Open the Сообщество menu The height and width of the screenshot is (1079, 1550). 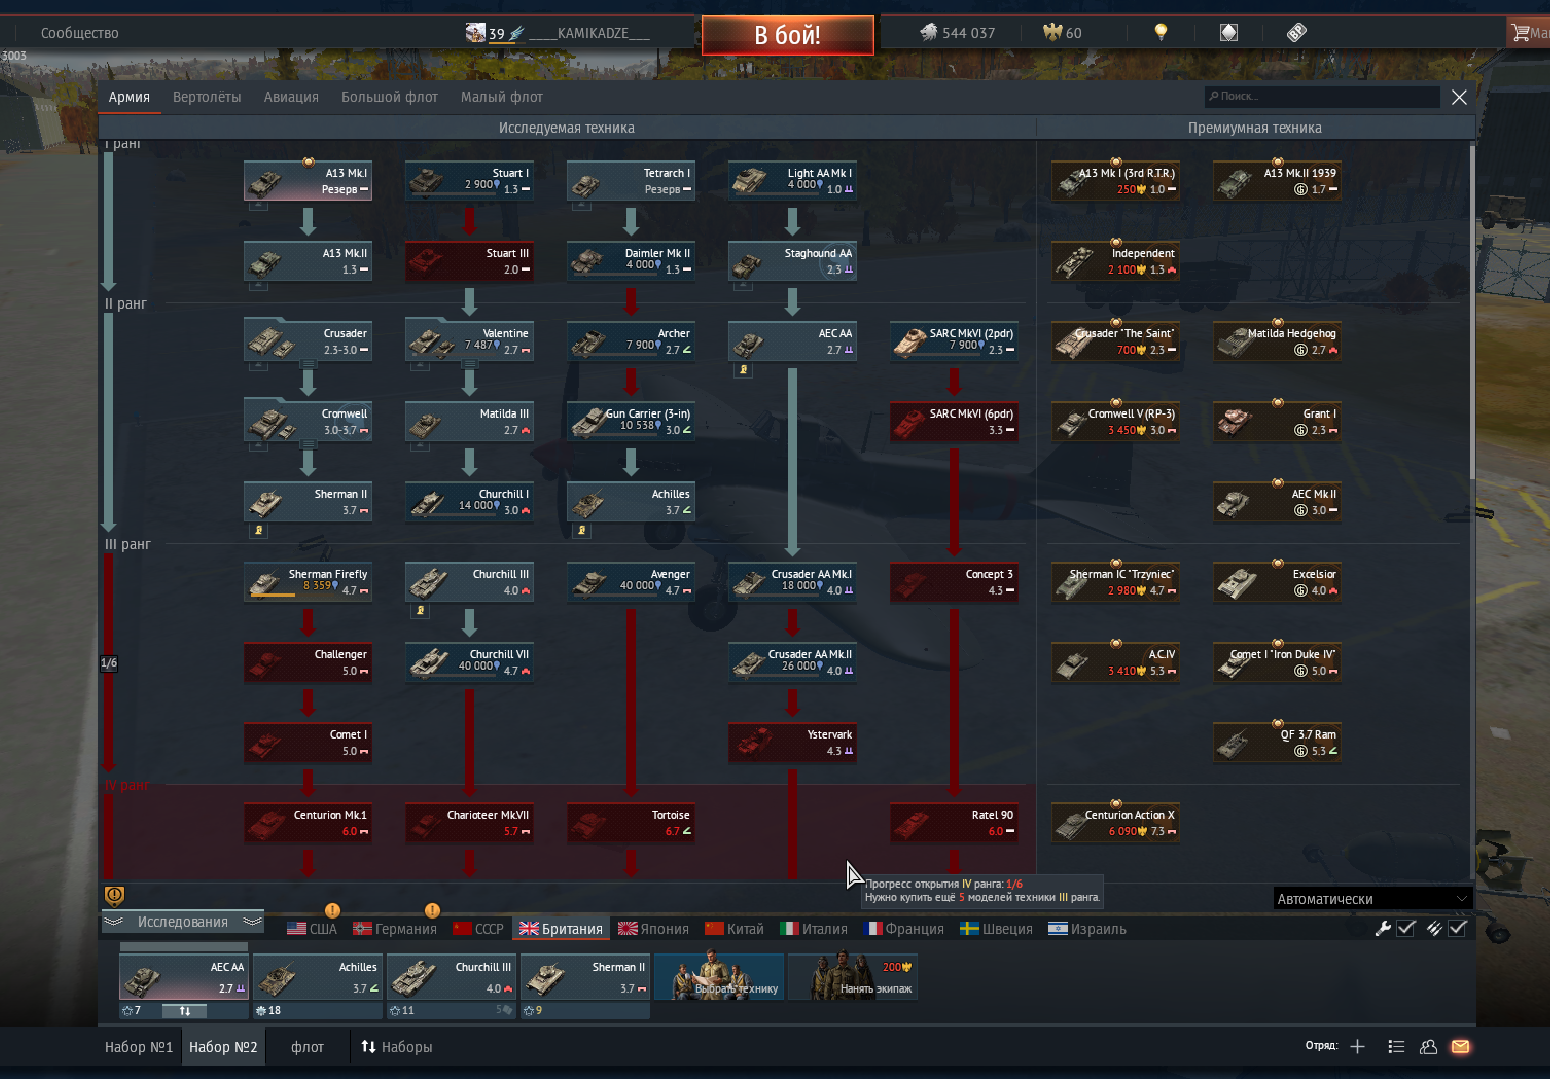coord(79,33)
